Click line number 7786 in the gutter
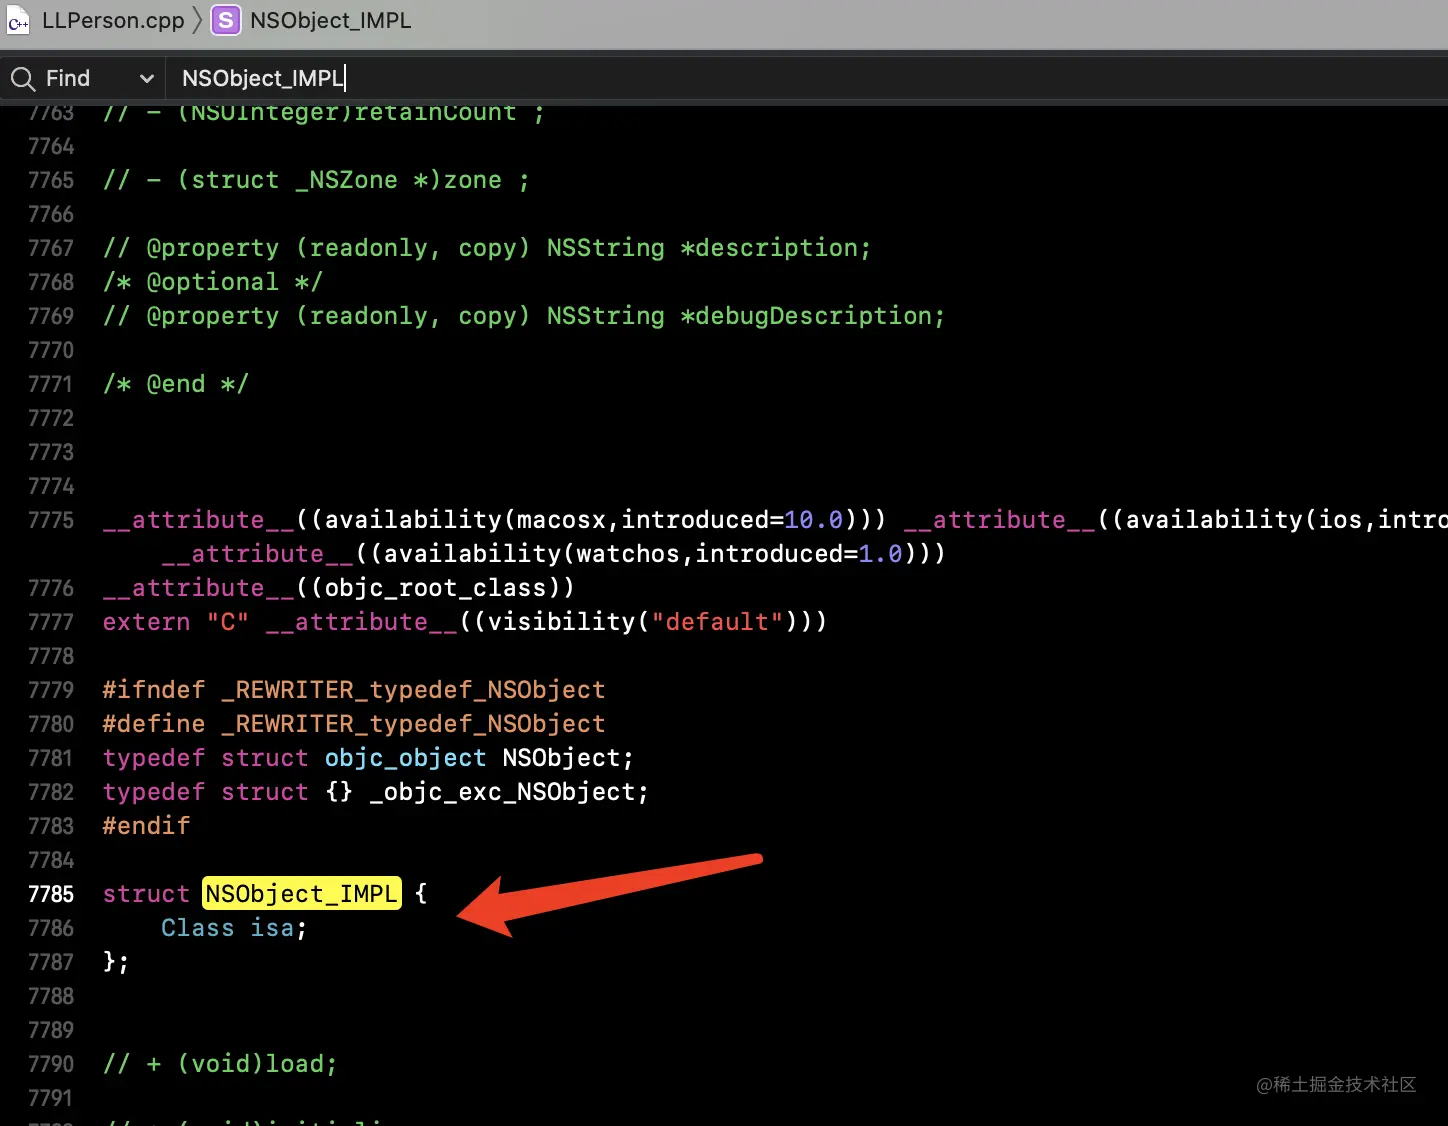1448x1126 pixels. [51, 927]
